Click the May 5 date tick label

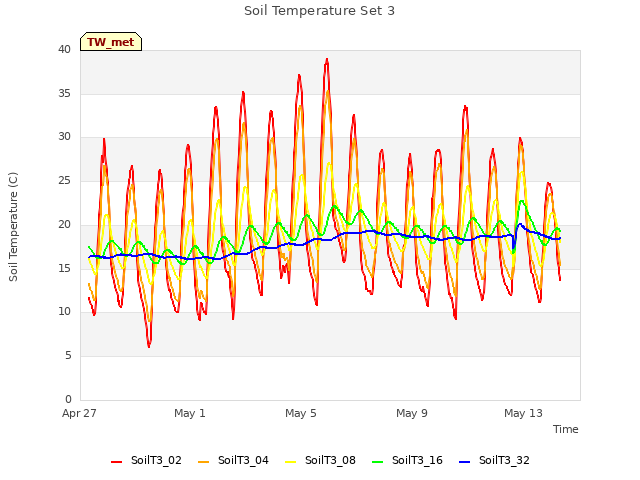[x=301, y=413]
